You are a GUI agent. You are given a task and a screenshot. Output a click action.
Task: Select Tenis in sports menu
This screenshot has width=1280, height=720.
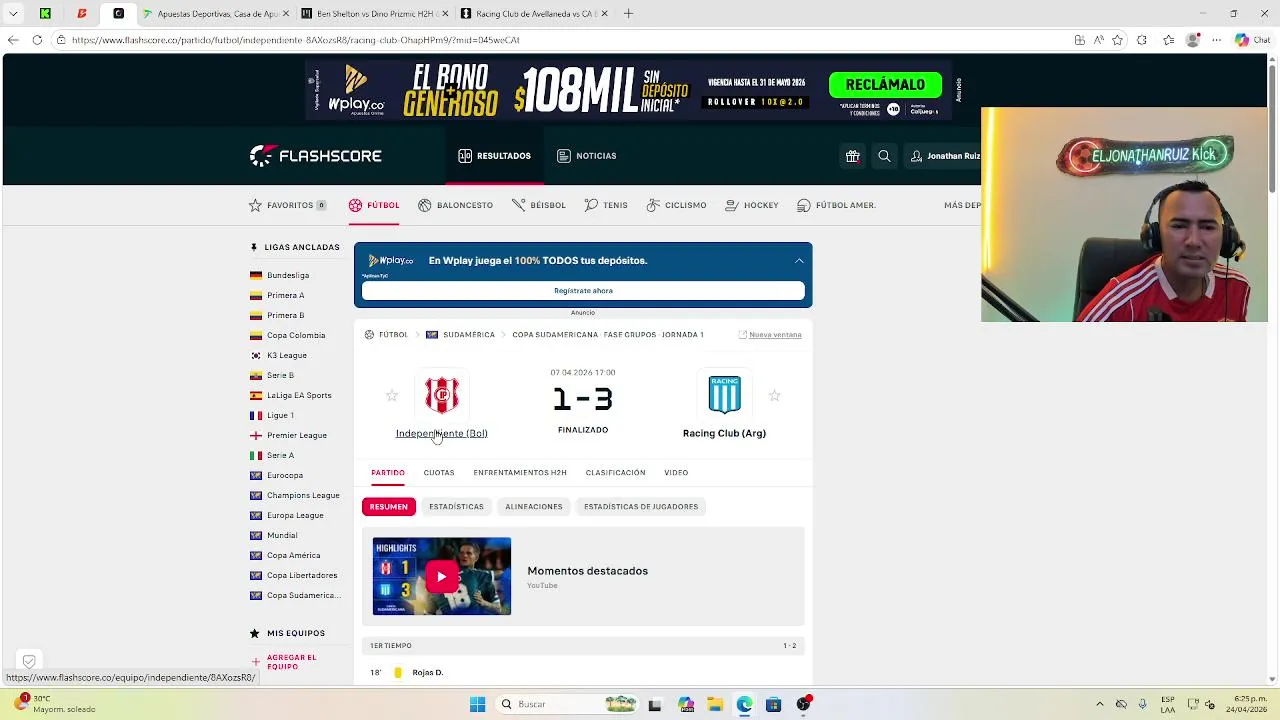(x=606, y=205)
